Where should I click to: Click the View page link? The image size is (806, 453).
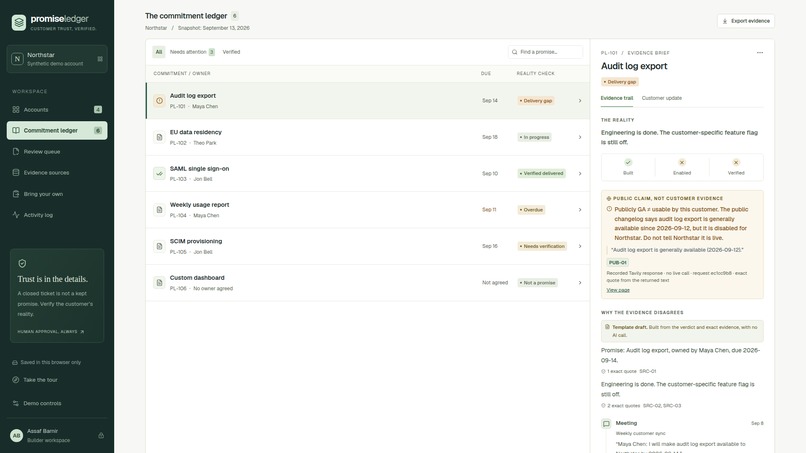(x=618, y=290)
